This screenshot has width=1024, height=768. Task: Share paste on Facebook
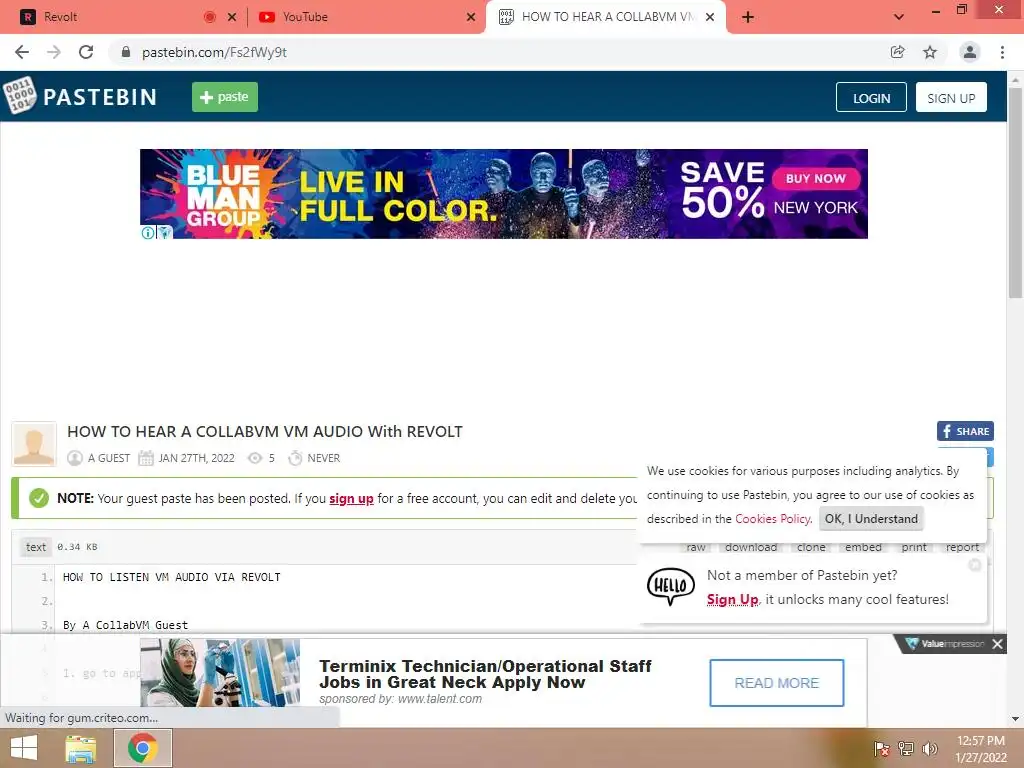[965, 431]
